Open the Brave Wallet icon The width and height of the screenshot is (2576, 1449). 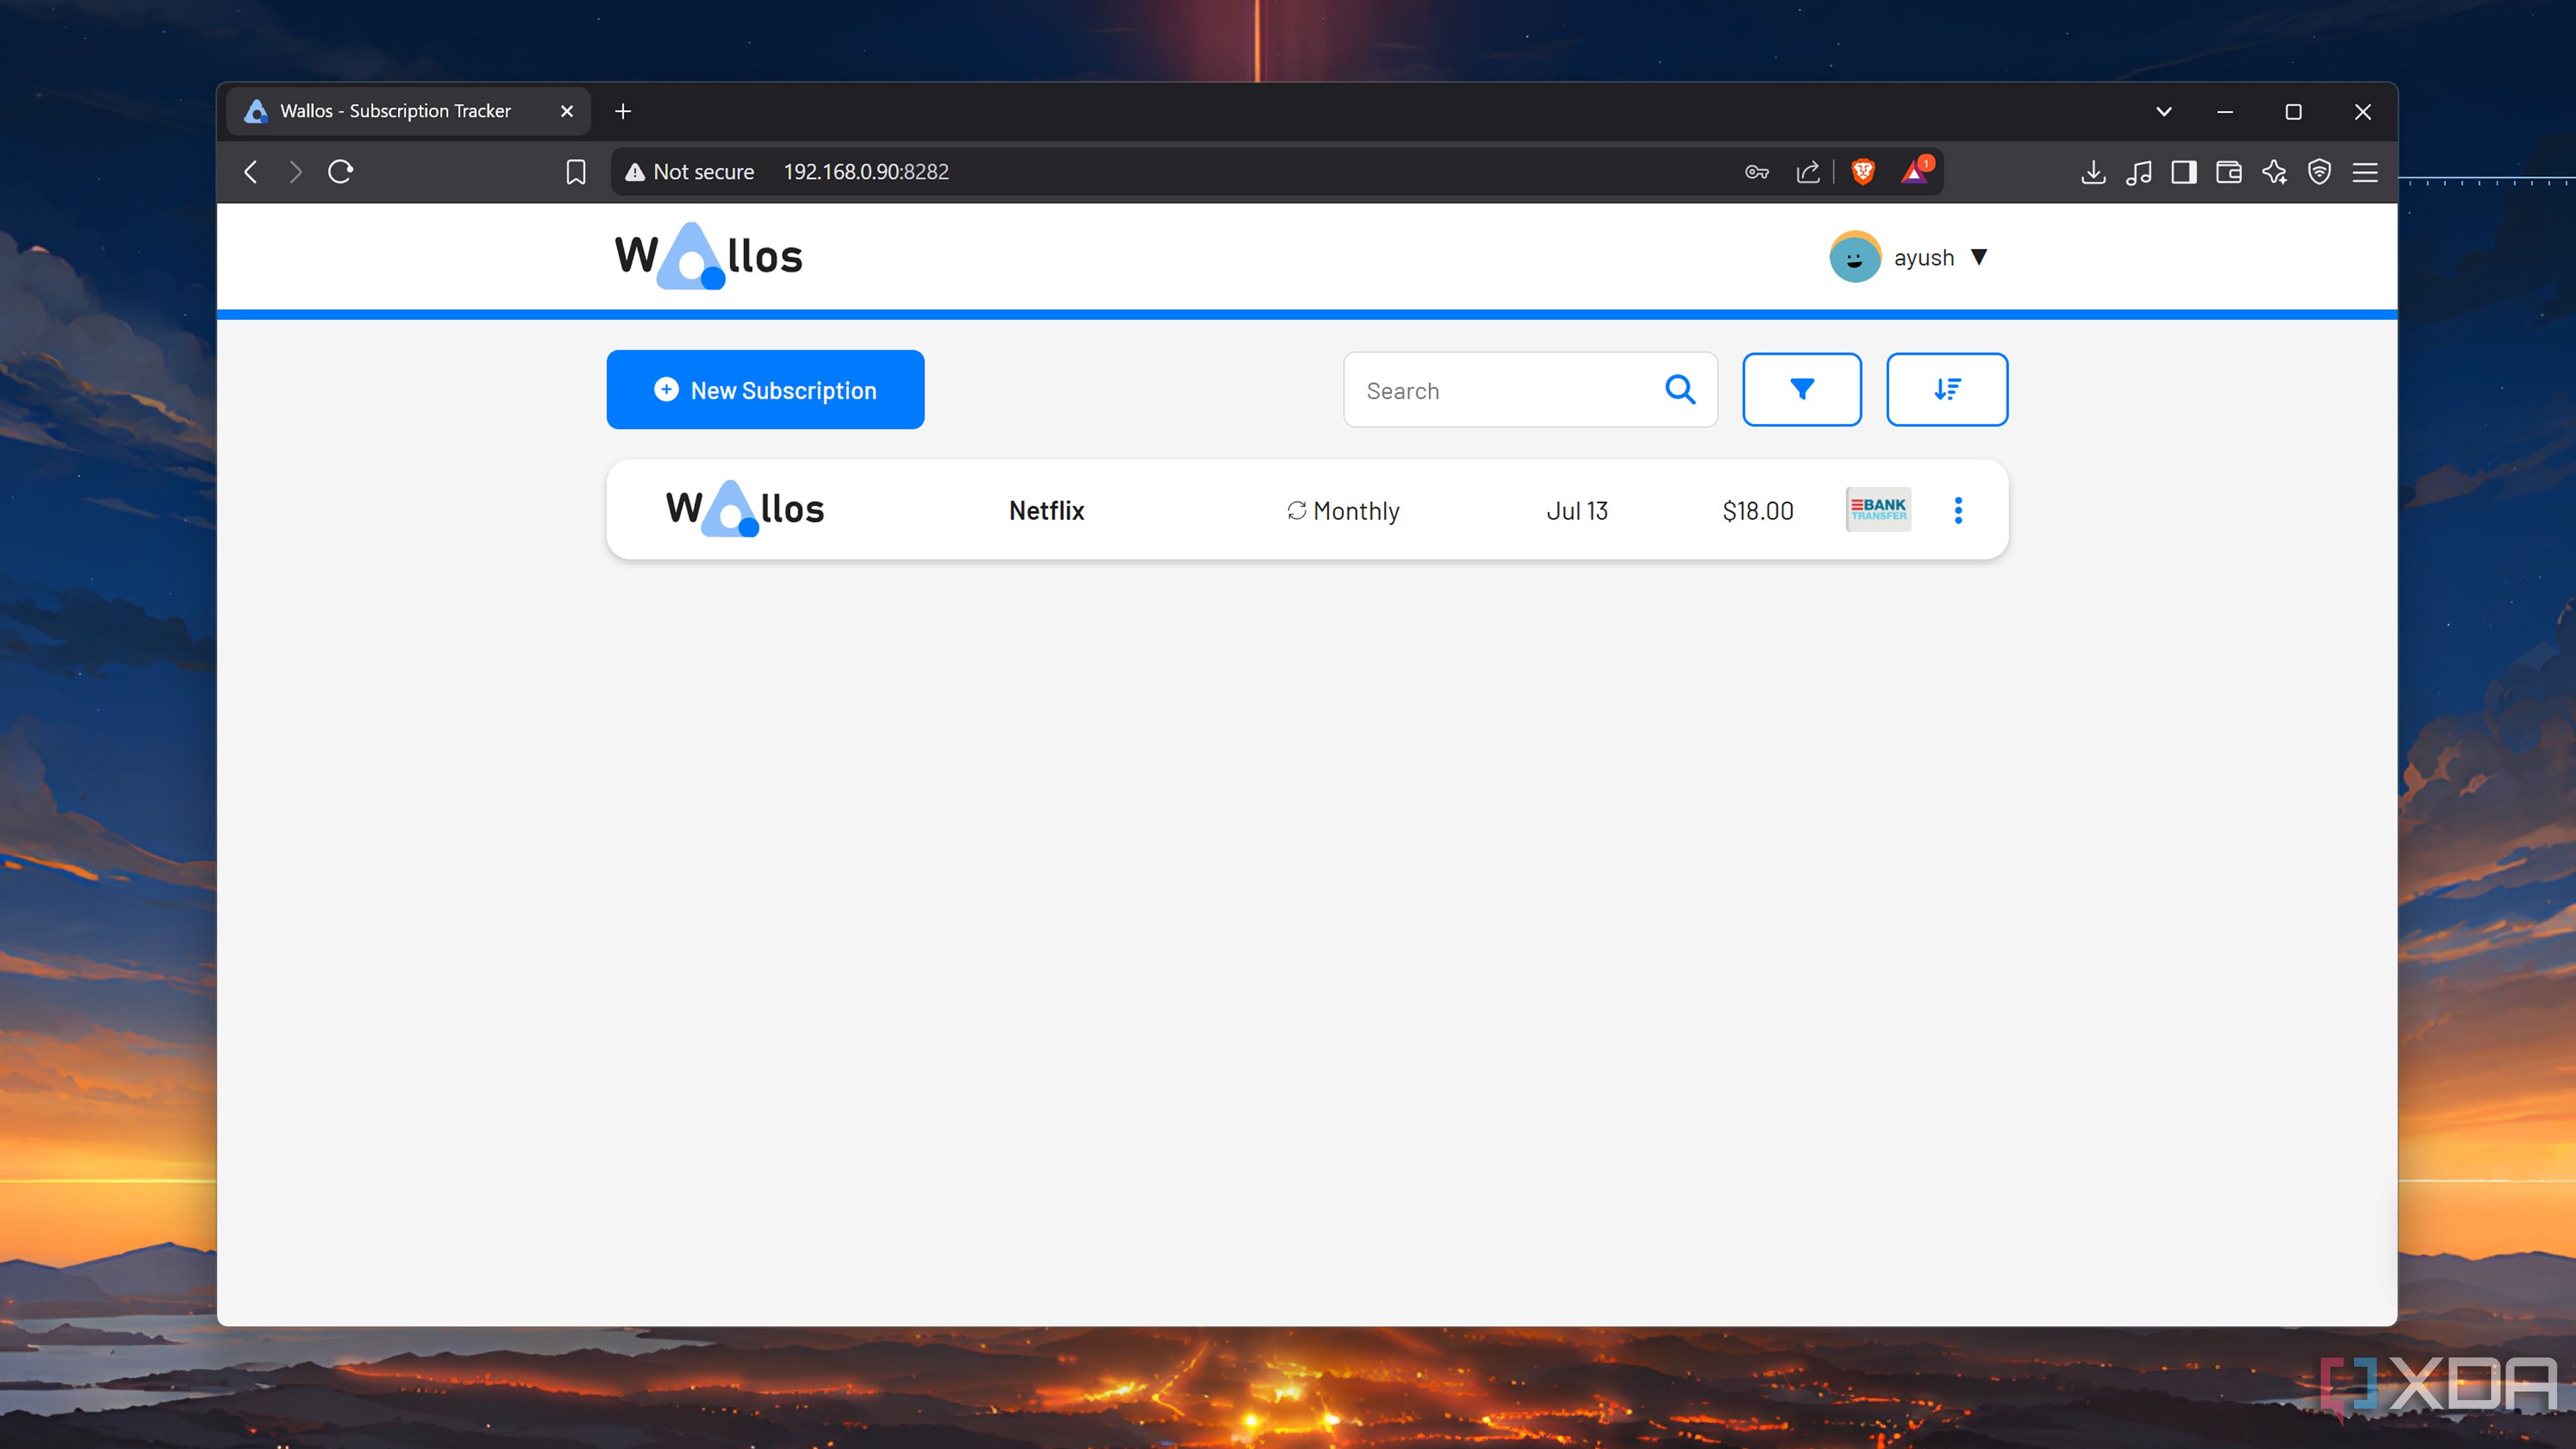(x=2229, y=172)
